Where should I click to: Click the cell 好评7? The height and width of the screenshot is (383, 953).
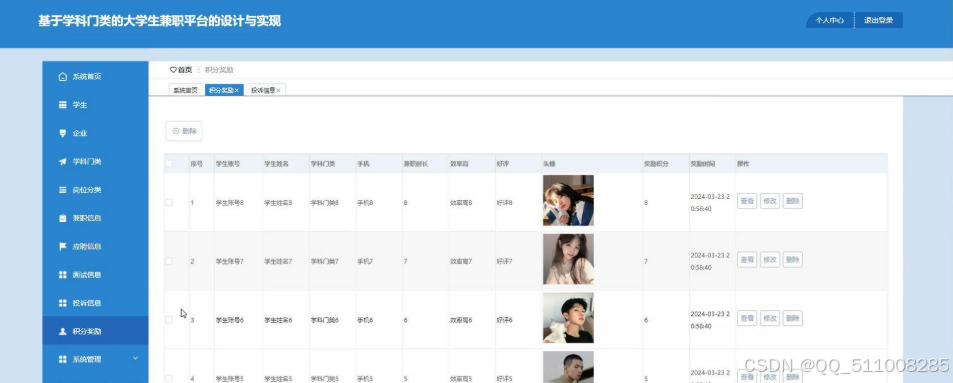pyautogui.click(x=504, y=261)
